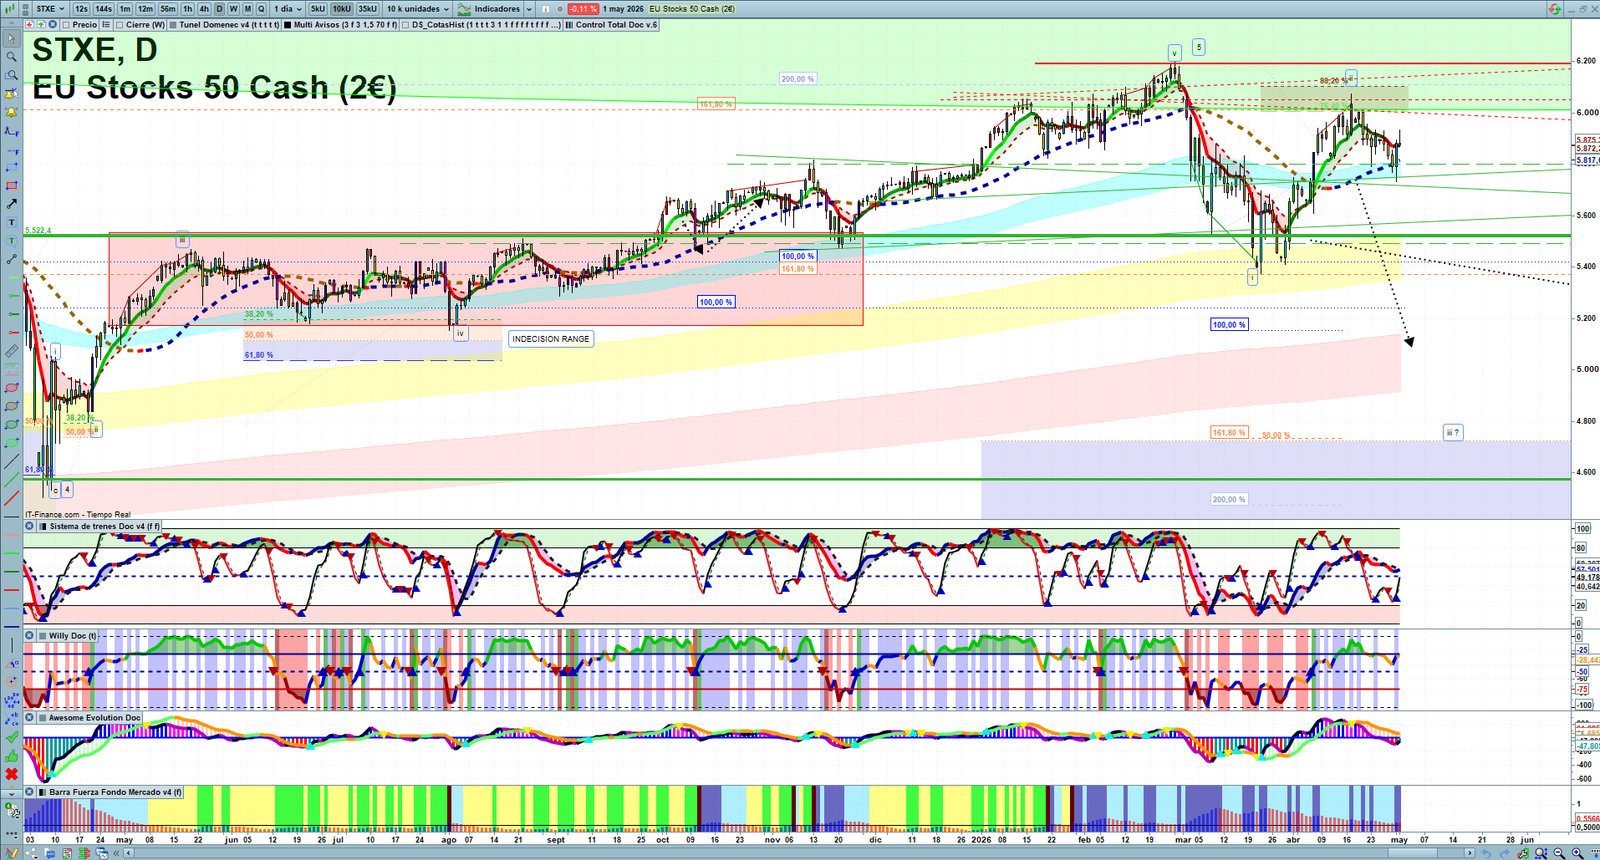Switch to the W weekly timeframe
1600x860 pixels.
(233, 9)
